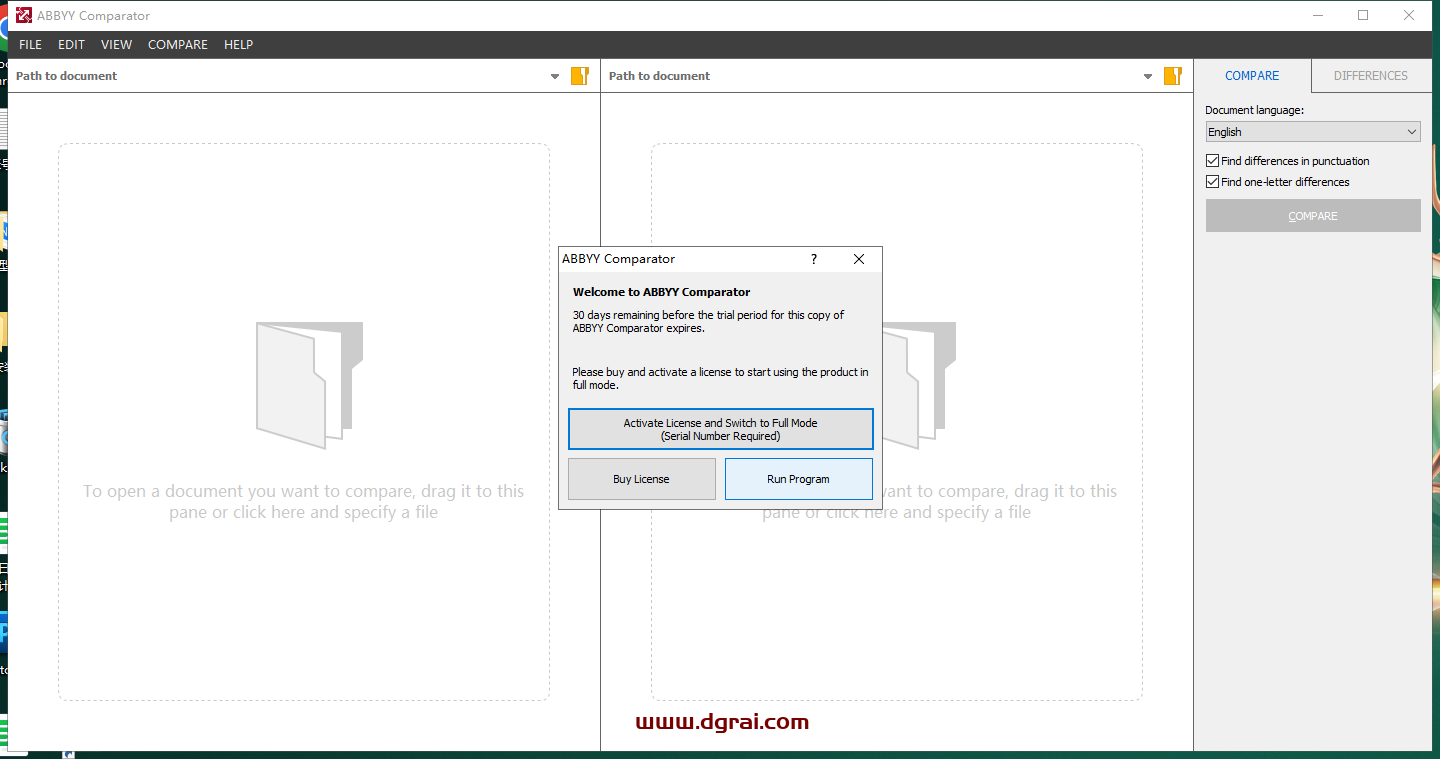This screenshot has width=1440, height=759.
Task: Open the COMPARE menu
Action: click(x=178, y=45)
